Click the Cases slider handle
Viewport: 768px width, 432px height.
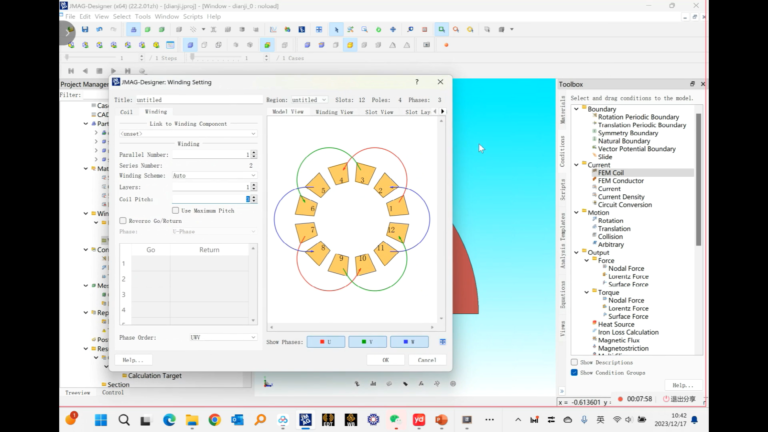192,57
